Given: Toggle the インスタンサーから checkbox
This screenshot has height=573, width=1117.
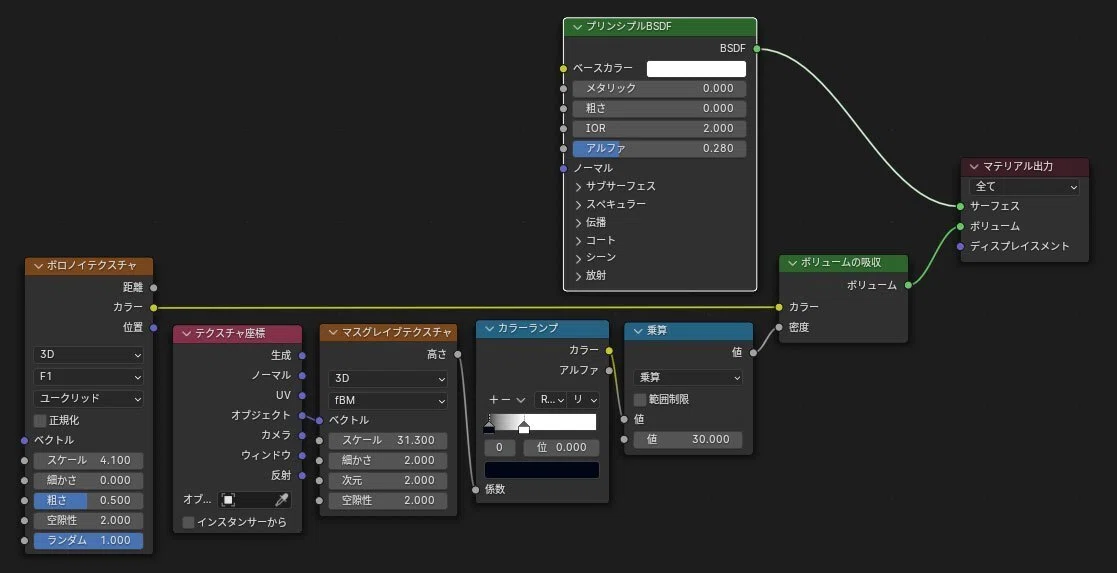Looking at the screenshot, I should [x=188, y=522].
